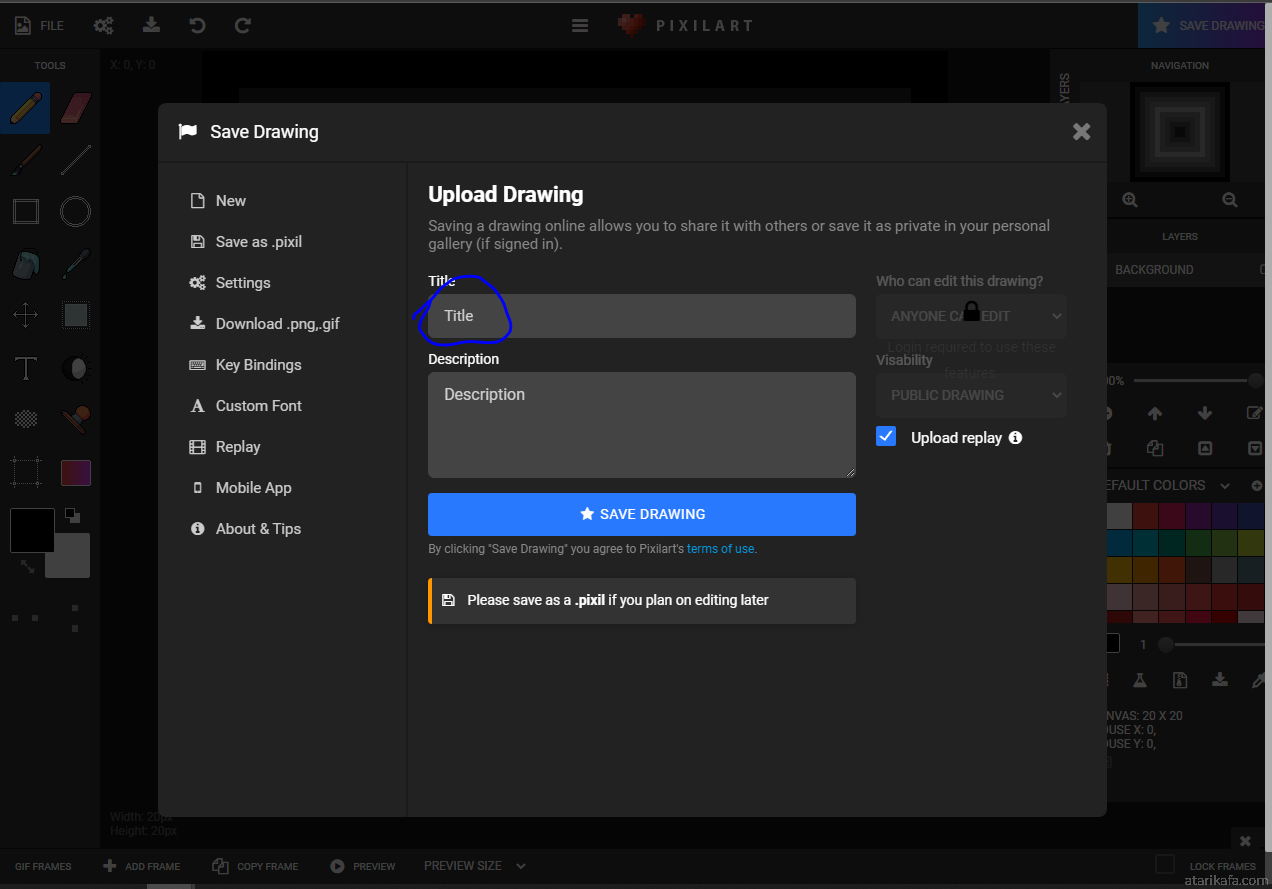Click Copy Frame button
Viewport: 1272px width, 889px height.
(255, 866)
